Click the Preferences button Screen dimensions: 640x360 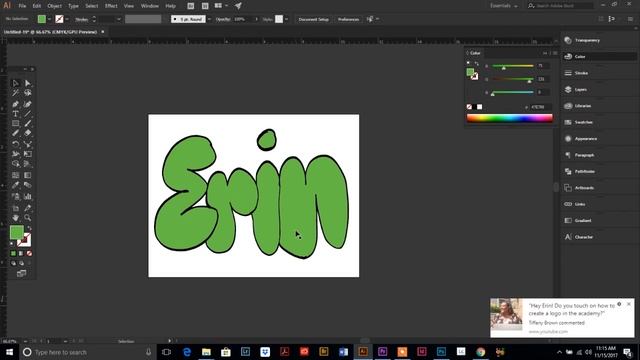pos(348,19)
